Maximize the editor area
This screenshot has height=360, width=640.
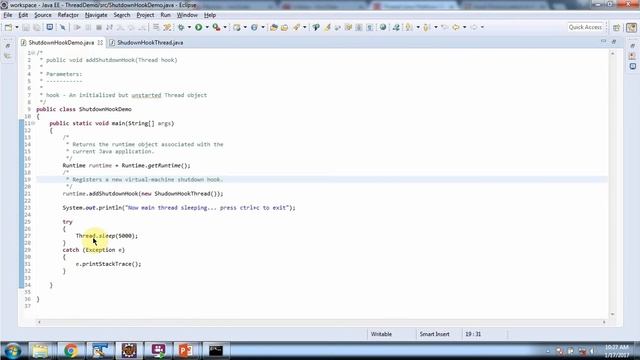pyautogui.click(x=614, y=42)
